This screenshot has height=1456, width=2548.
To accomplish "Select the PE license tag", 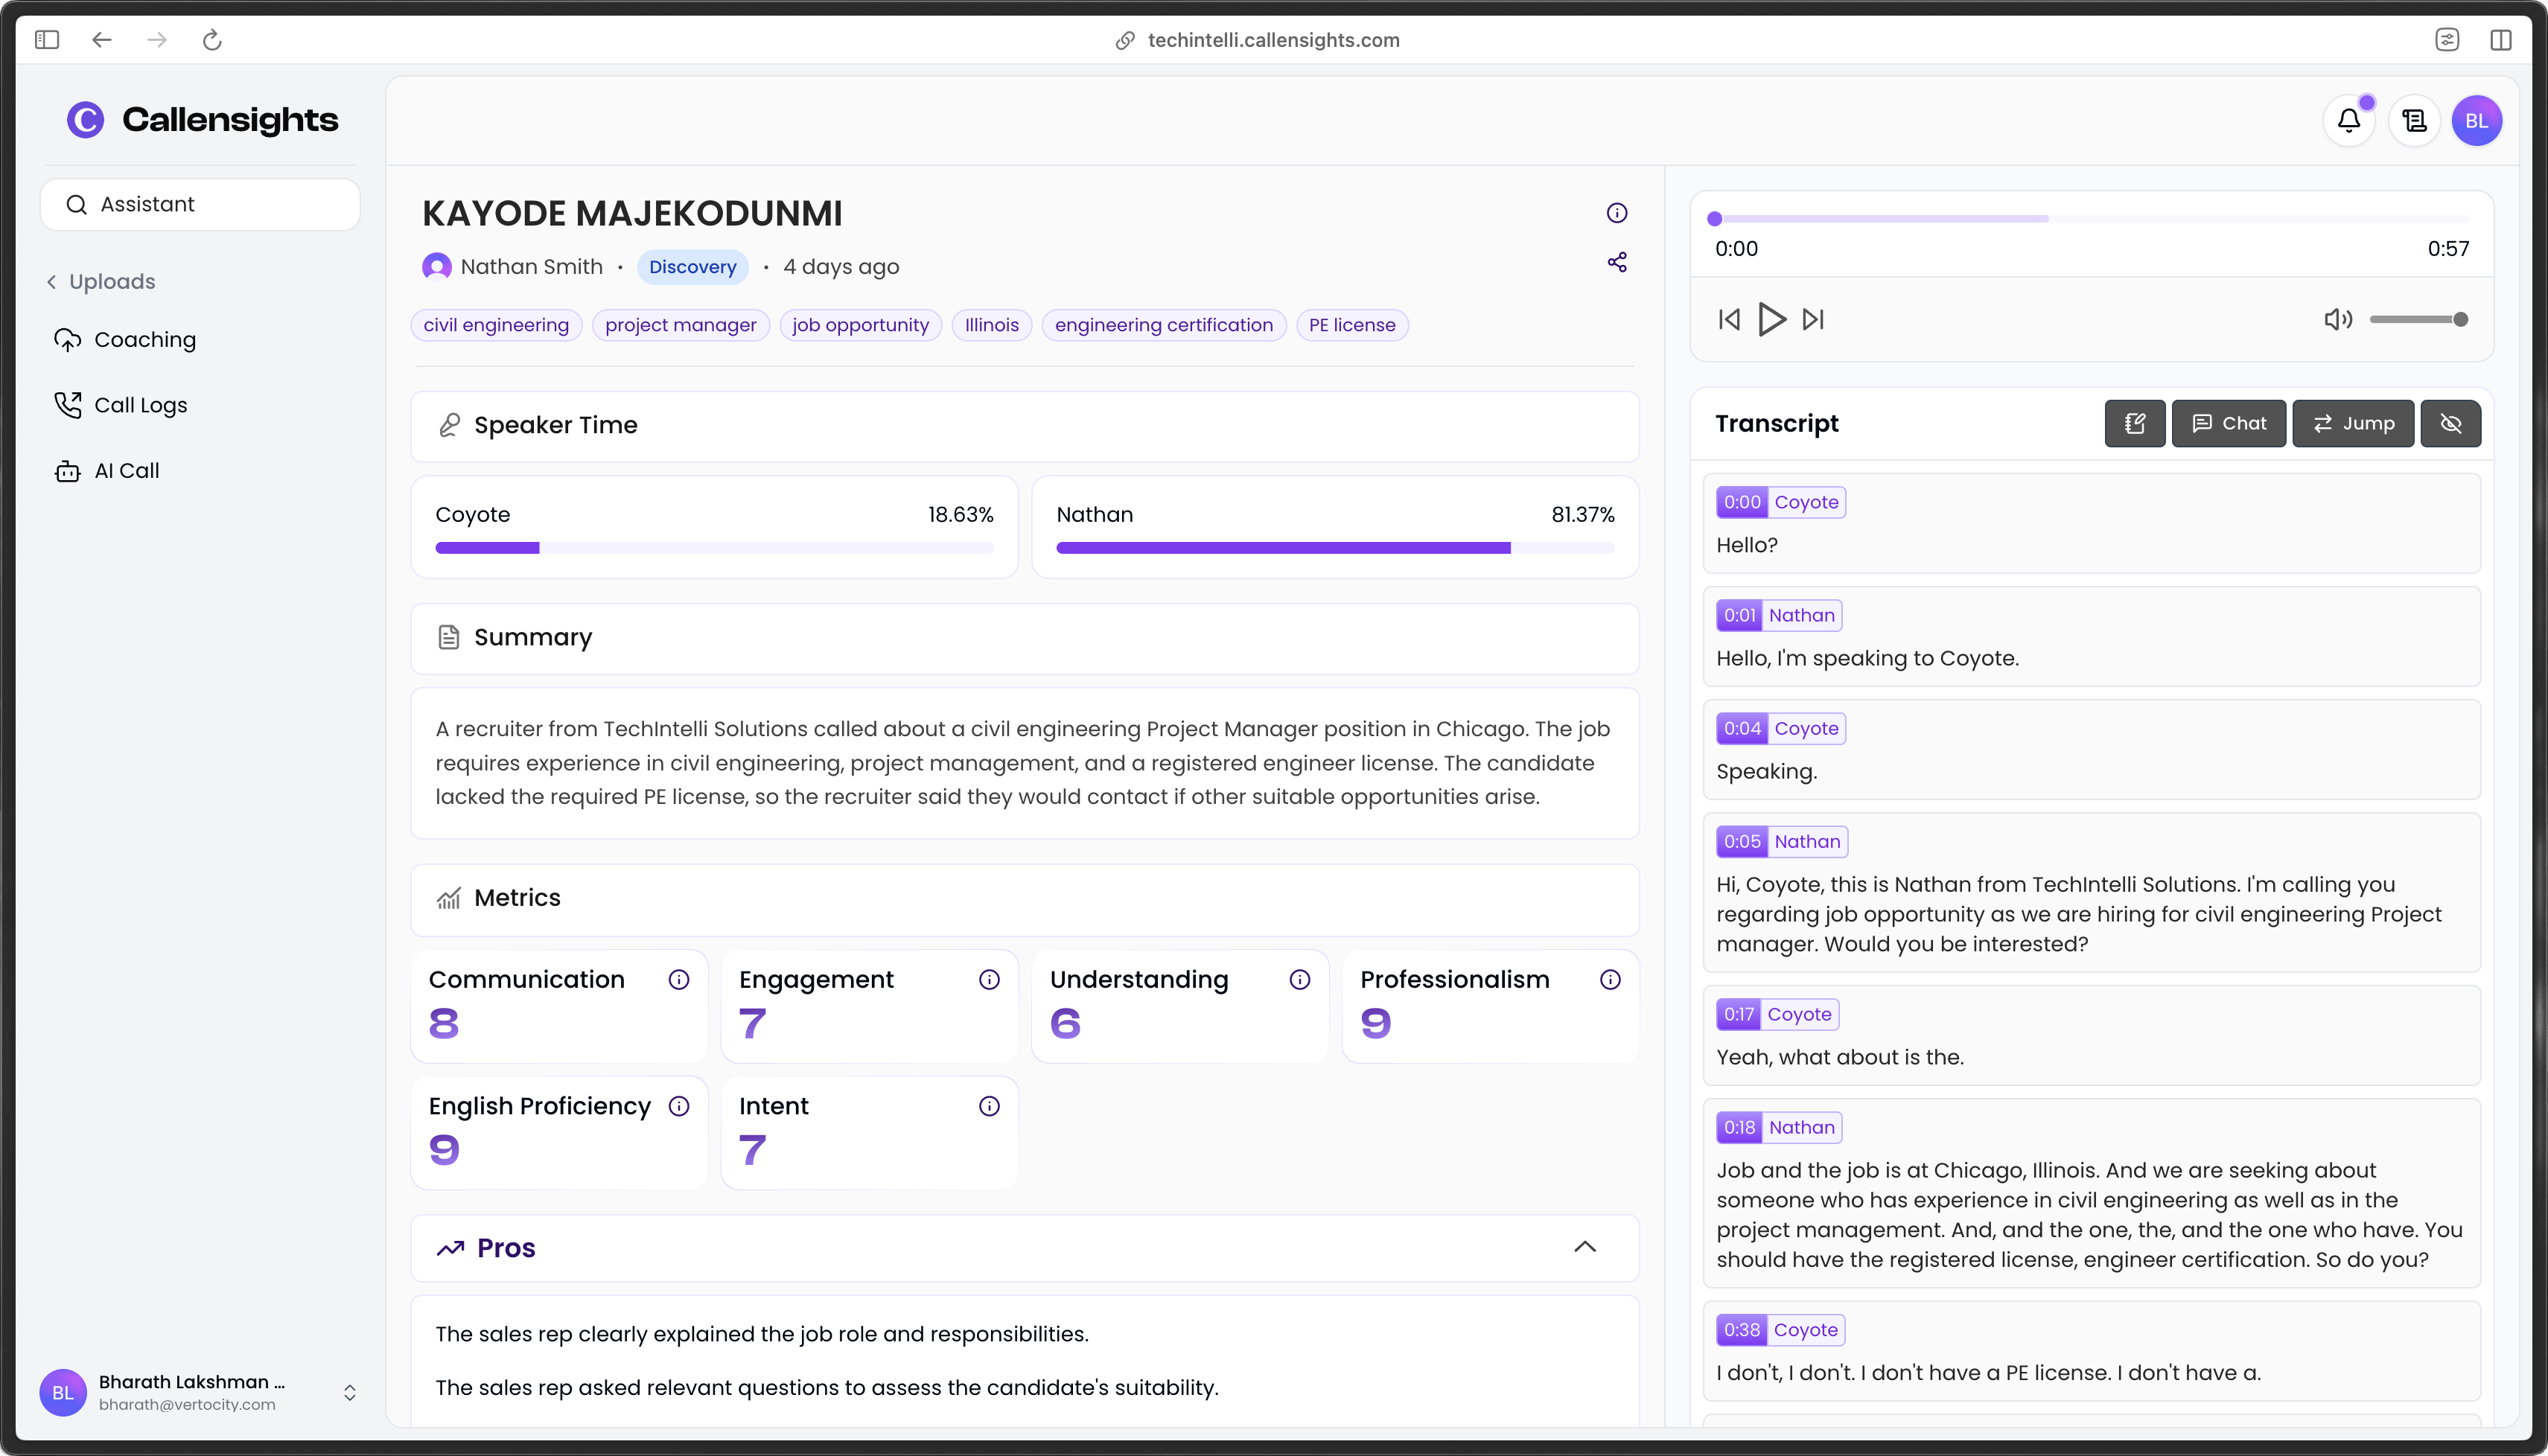I will tap(1352, 325).
